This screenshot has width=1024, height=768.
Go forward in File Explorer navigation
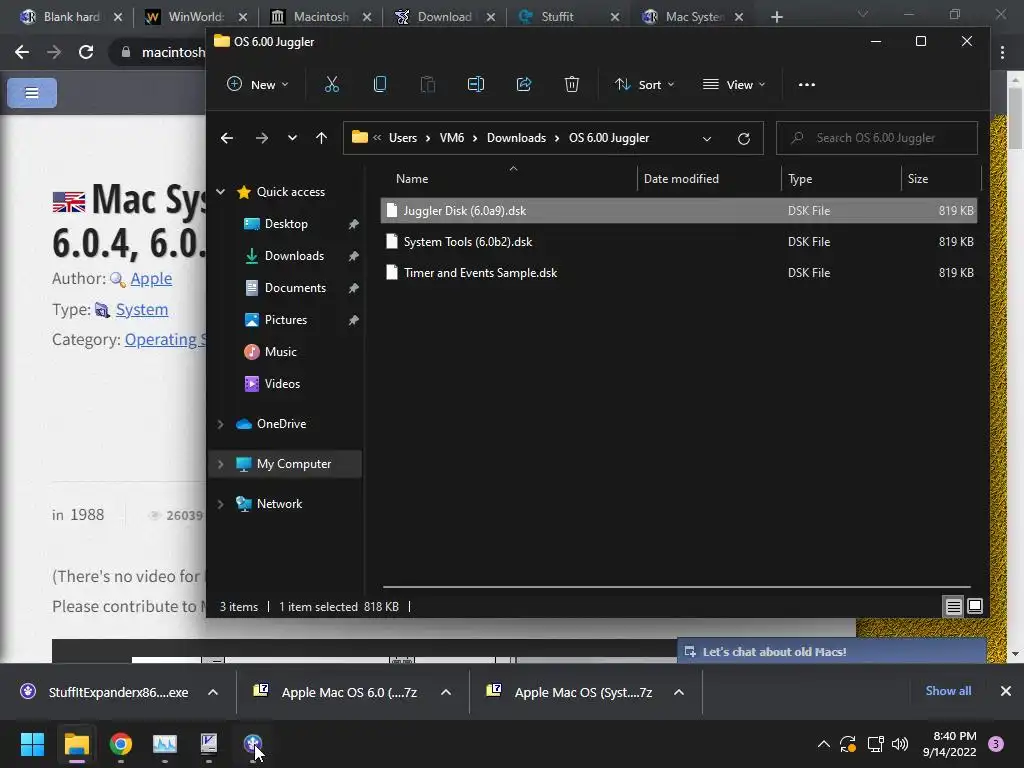pyautogui.click(x=262, y=138)
